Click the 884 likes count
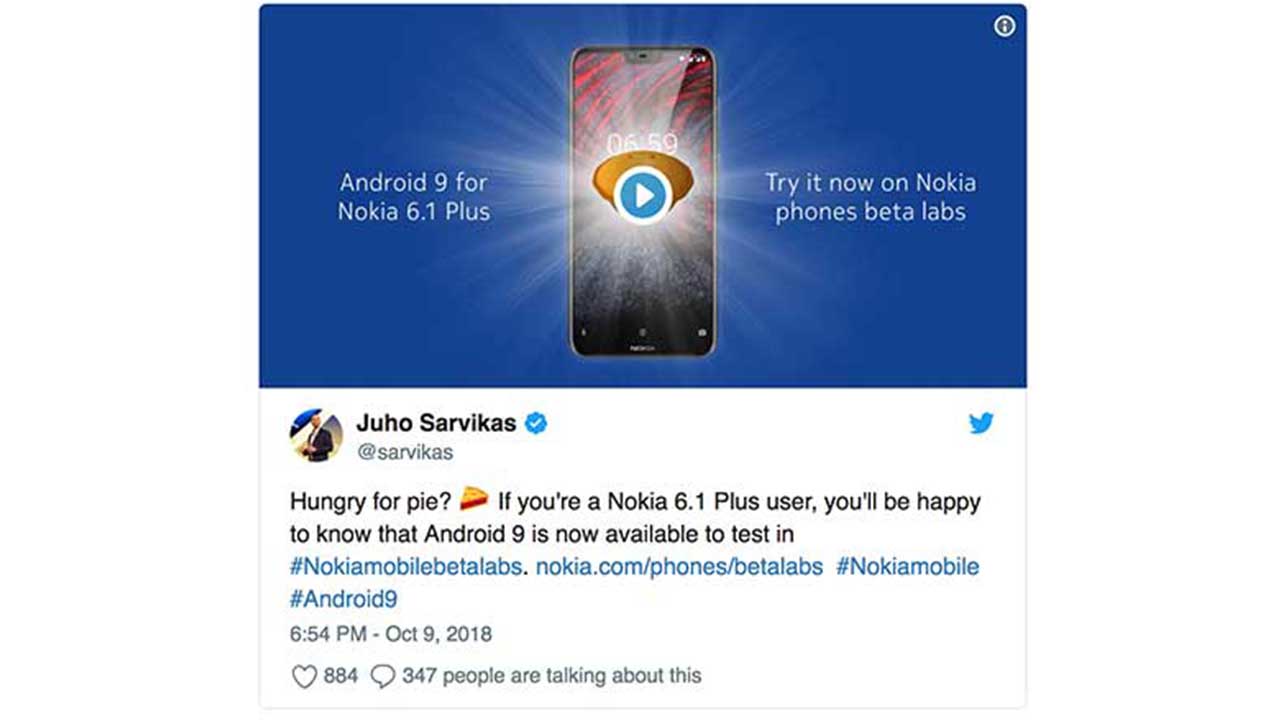 coord(340,677)
